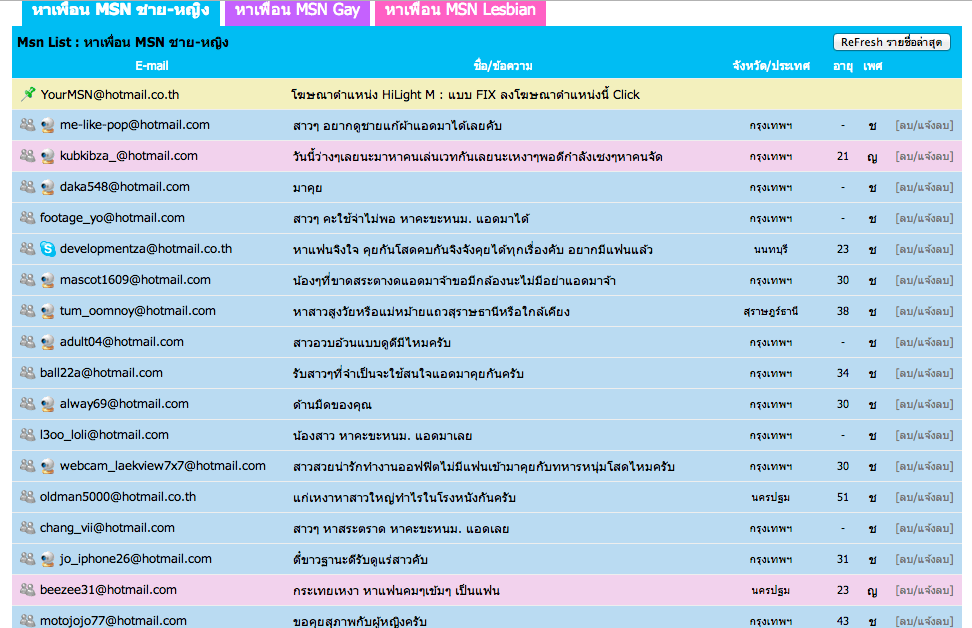Open the หาเพื่อน MSN ชาย-หญิง tab

pyautogui.click(x=121, y=11)
